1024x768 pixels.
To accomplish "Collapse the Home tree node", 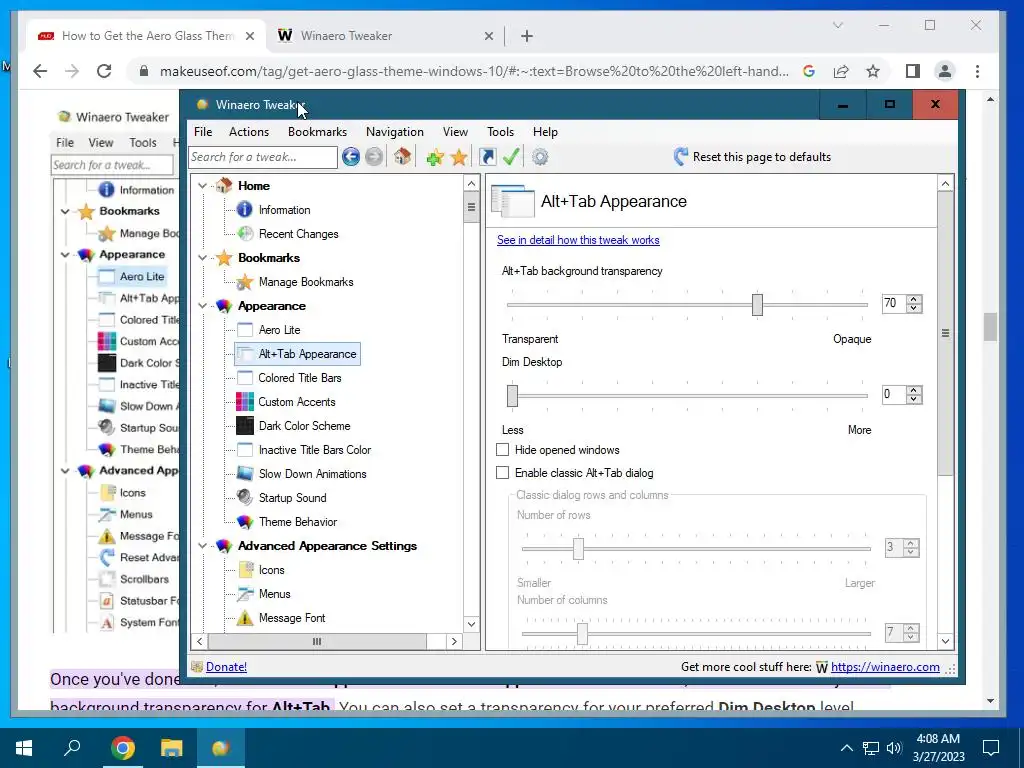I will (x=202, y=185).
